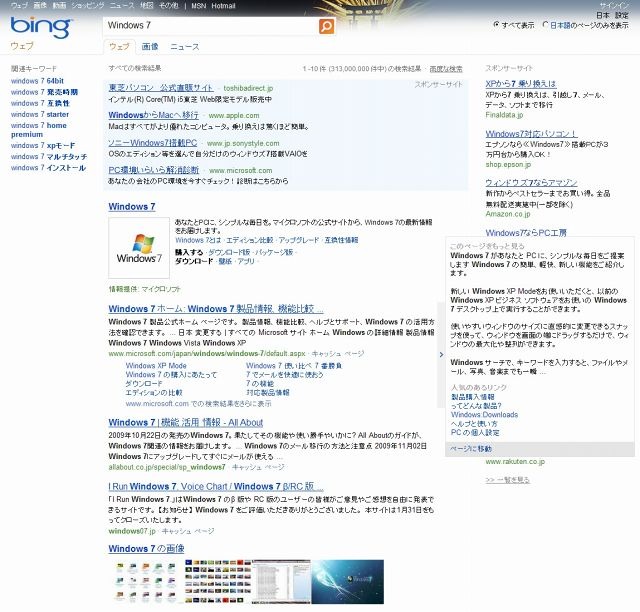
Task: Open related keyword windows 7 home premium
Action: click(39, 130)
